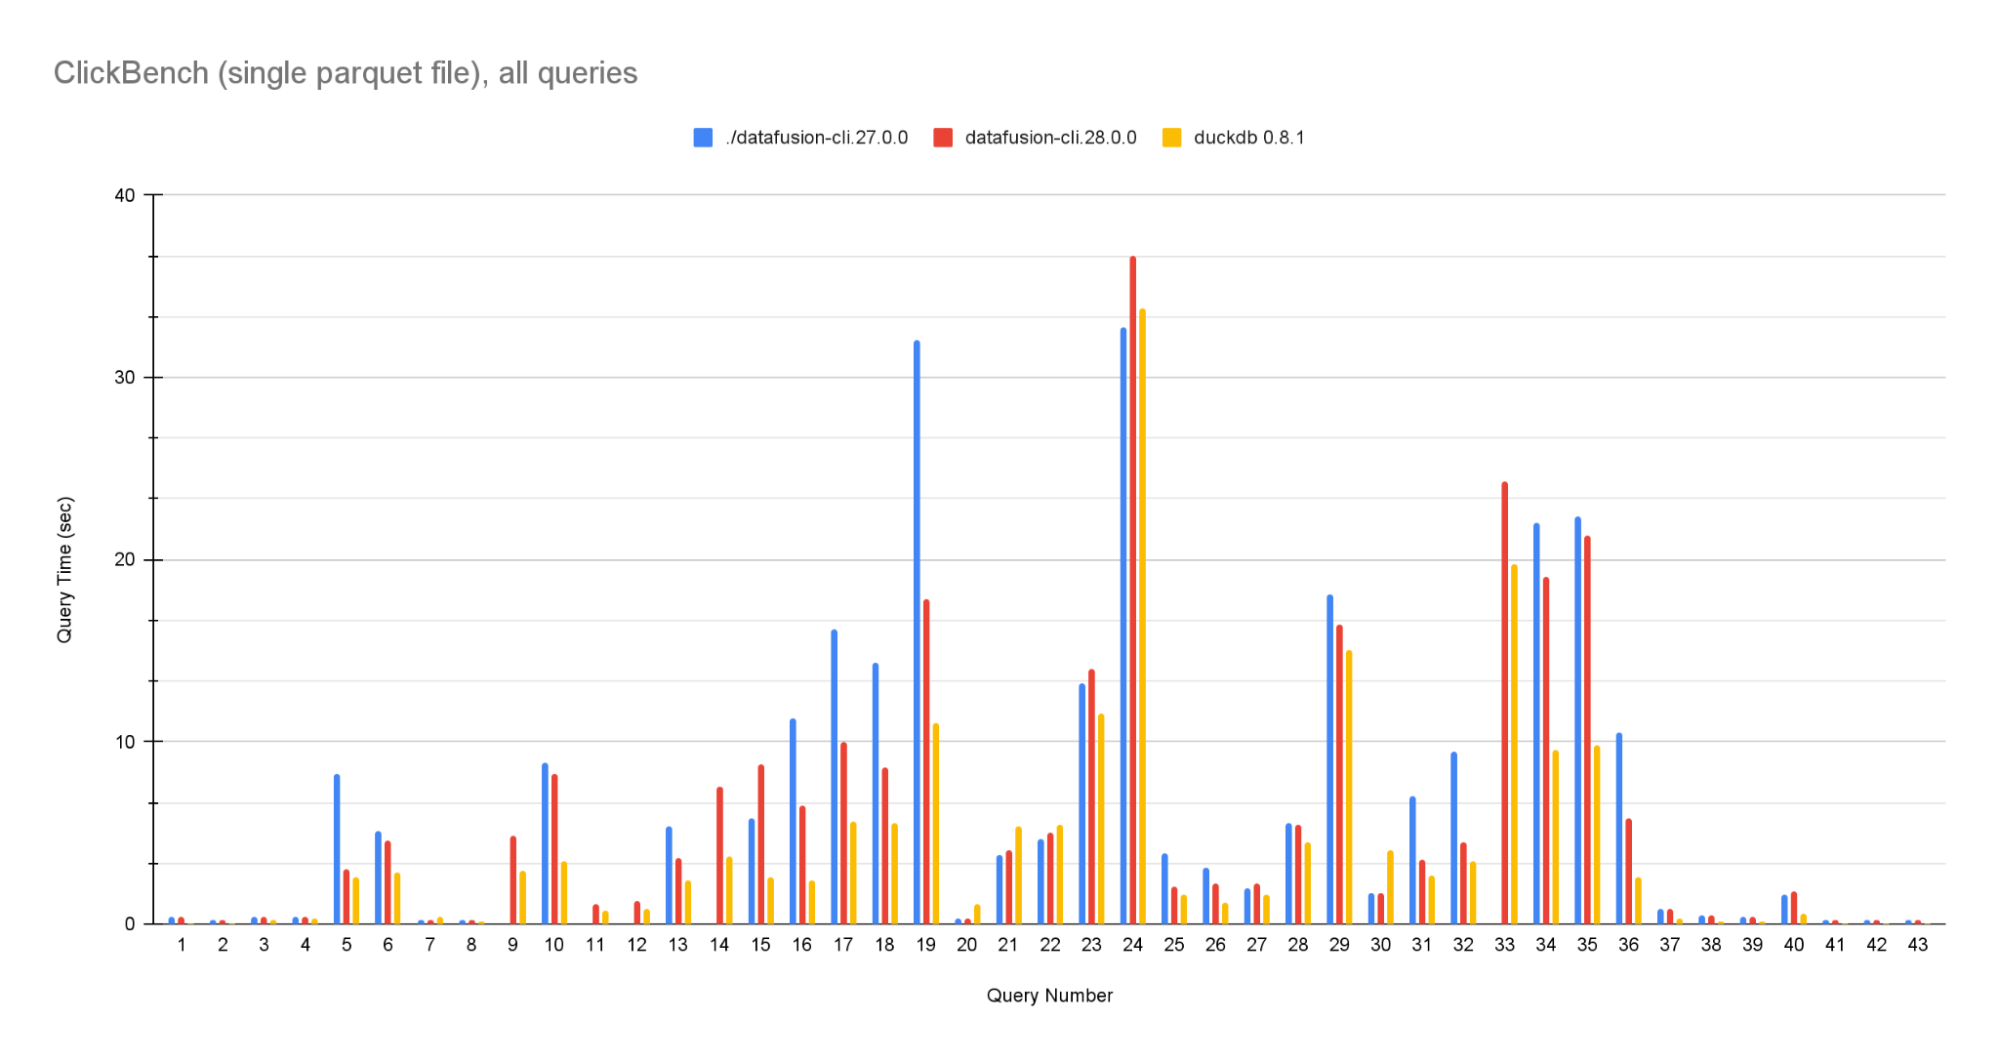Click the x-axis label '24'
This screenshot has width=1999, height=1061.
1133,945
